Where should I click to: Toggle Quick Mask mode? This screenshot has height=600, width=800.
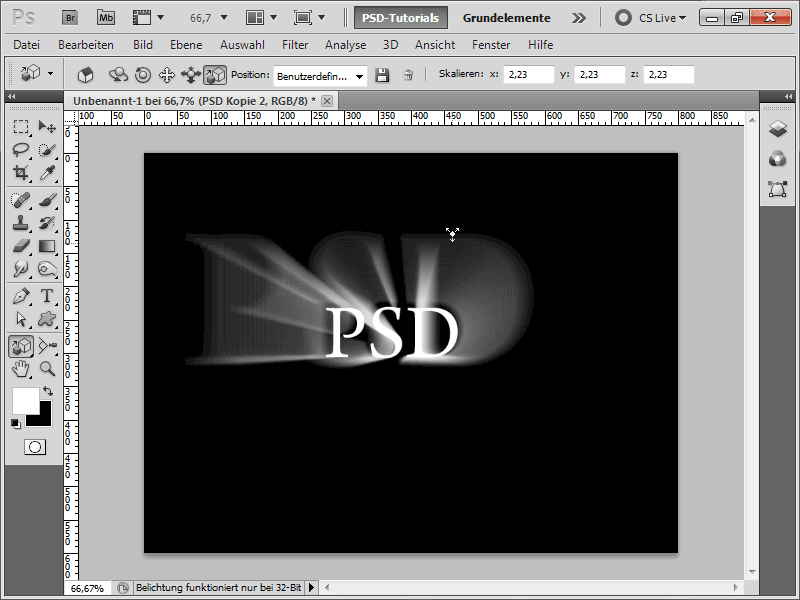(35, 447)
